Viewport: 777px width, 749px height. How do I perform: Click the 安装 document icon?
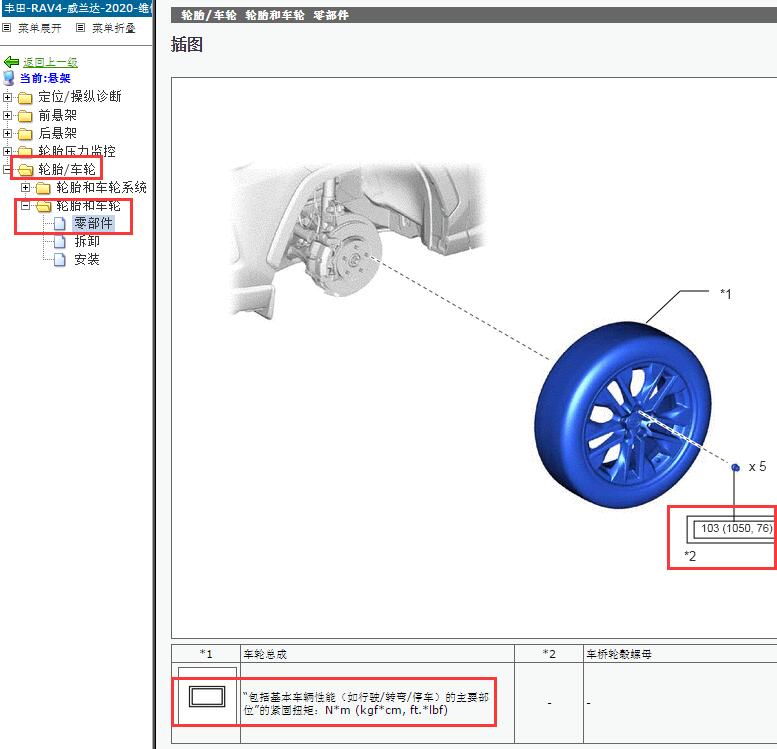click(x=59, y=259)
